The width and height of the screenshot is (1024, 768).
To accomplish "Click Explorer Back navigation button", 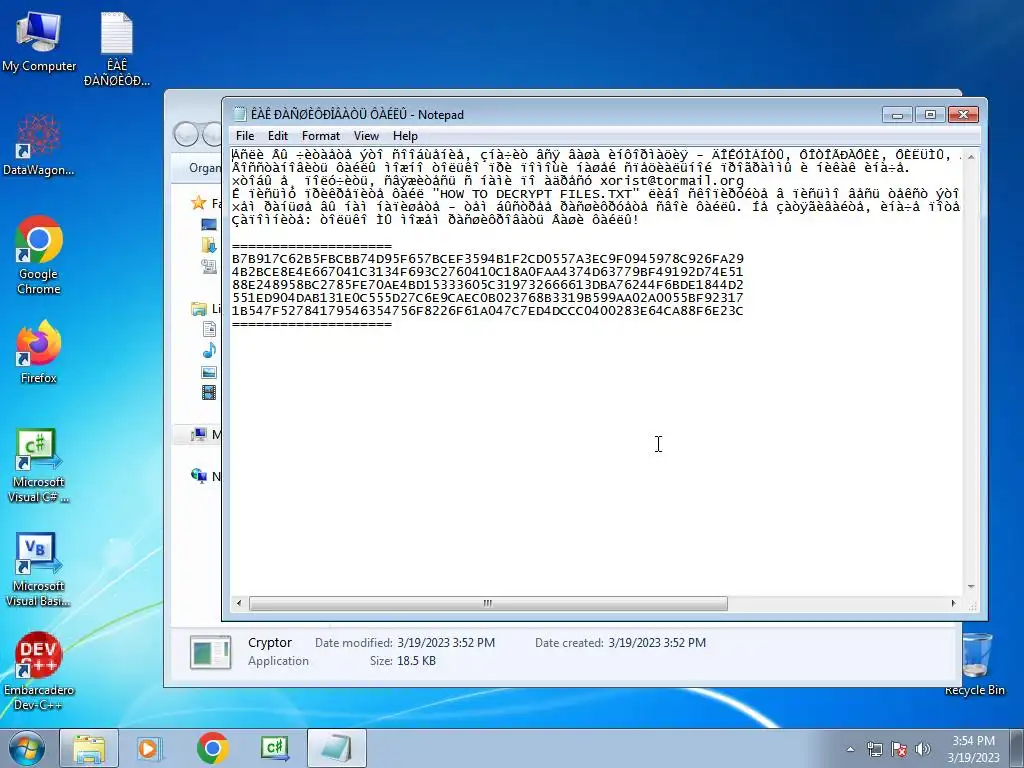I will pyautogui.click(x=186, y=135).
